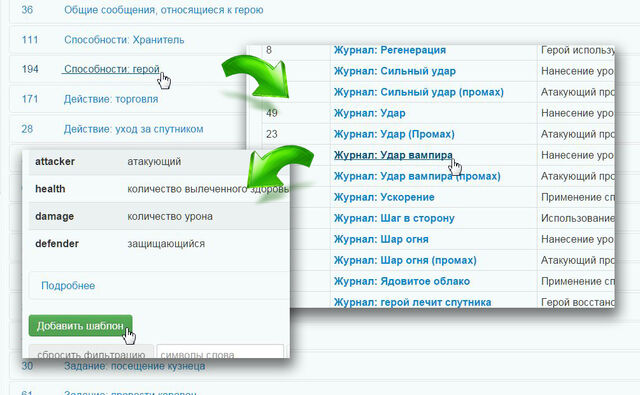Open 'Журнал: Ядовитое облако' link
Viewport: 640px width, 395px height.
402,282
